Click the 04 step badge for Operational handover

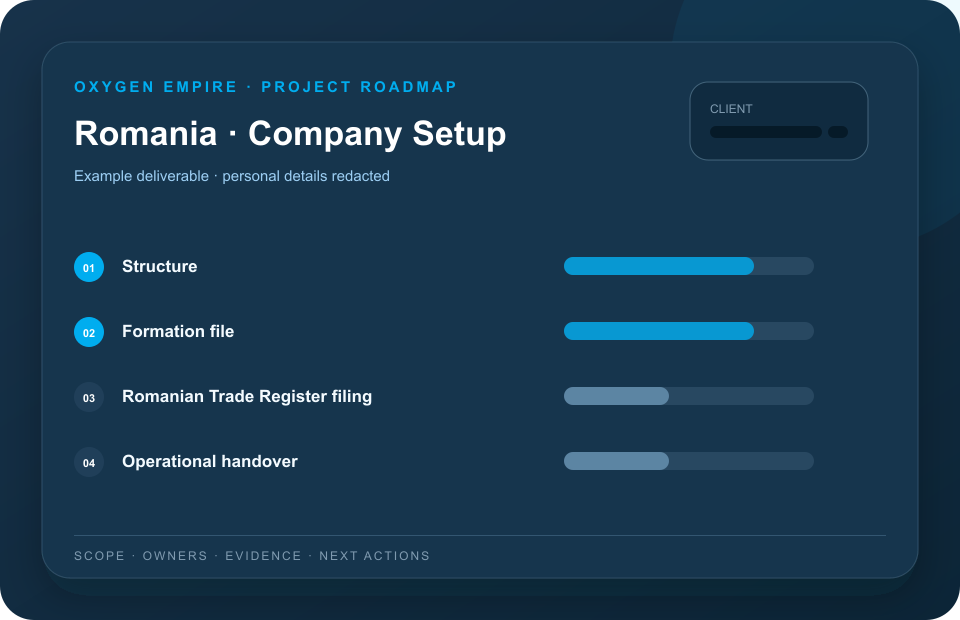(89, 462)
